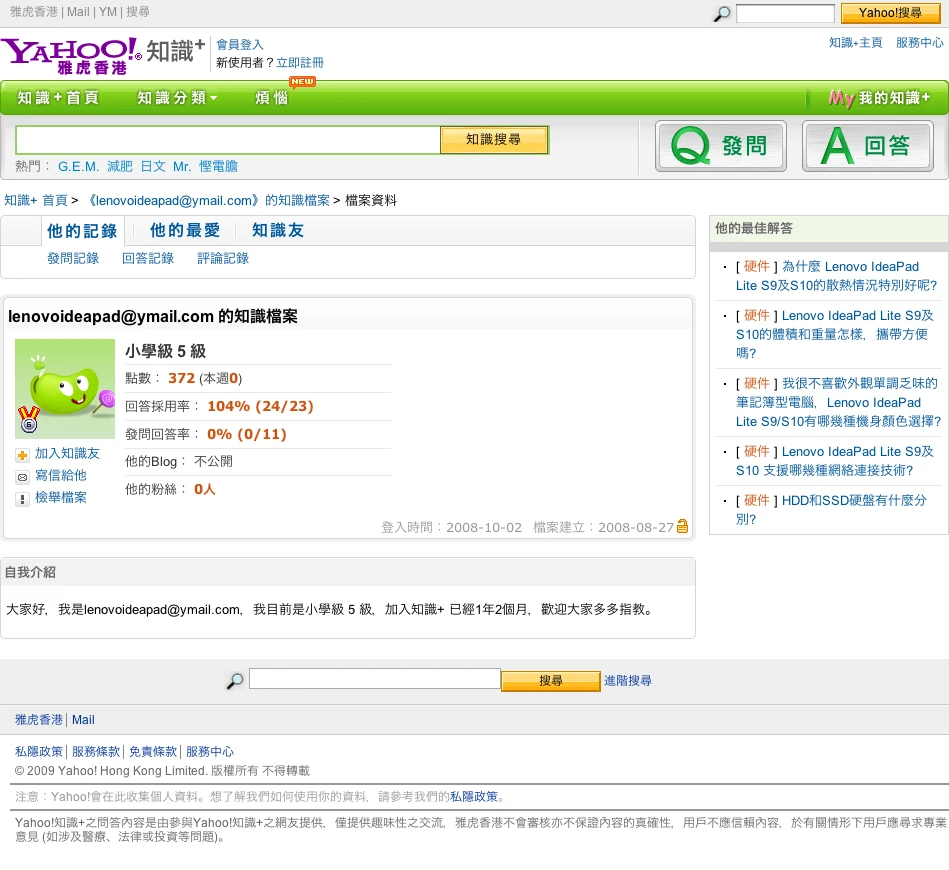Click the medal badge on the avatar
The height and width of the screenshot is (870, 949).
tap(29, 420)
